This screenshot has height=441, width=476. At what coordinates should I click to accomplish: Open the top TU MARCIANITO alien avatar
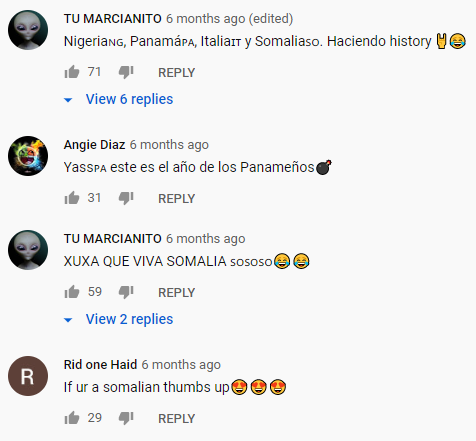[x=28, y=30]
